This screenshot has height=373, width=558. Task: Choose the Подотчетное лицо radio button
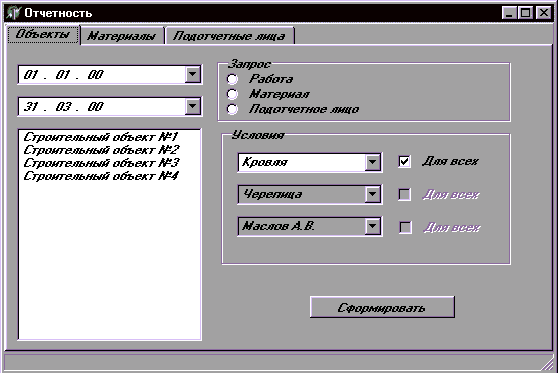(x=232, y=109)
